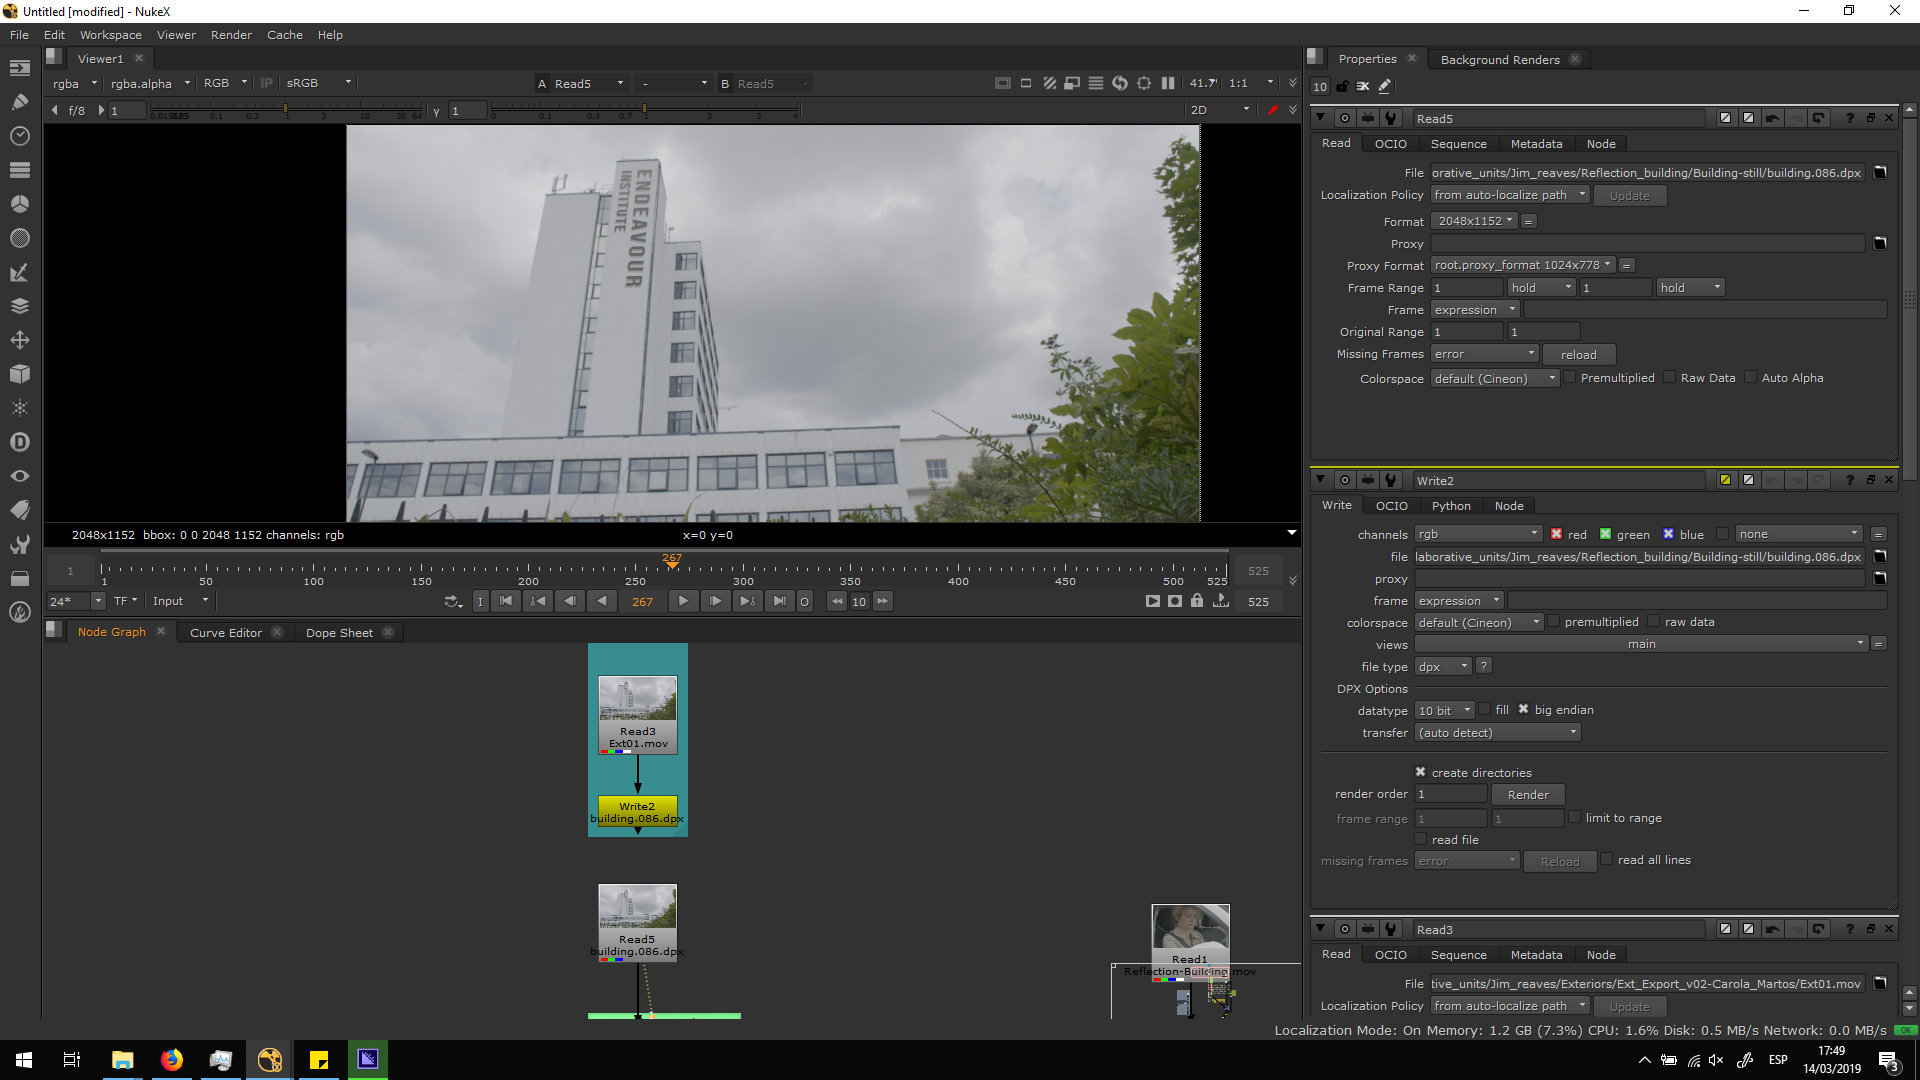Toggle big endian DPX option
Screen dimensions: 1920x1080
1523,710
